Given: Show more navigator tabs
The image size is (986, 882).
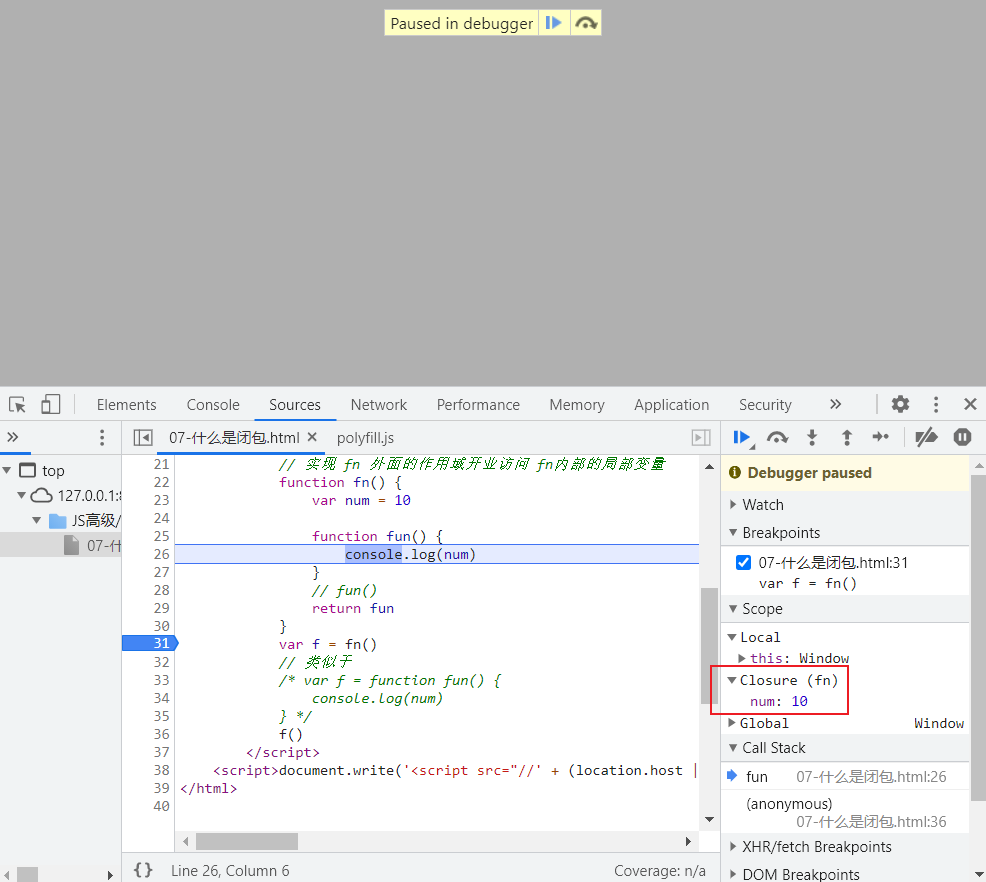Looking at the screenshot, I should [x=13, y=437].
